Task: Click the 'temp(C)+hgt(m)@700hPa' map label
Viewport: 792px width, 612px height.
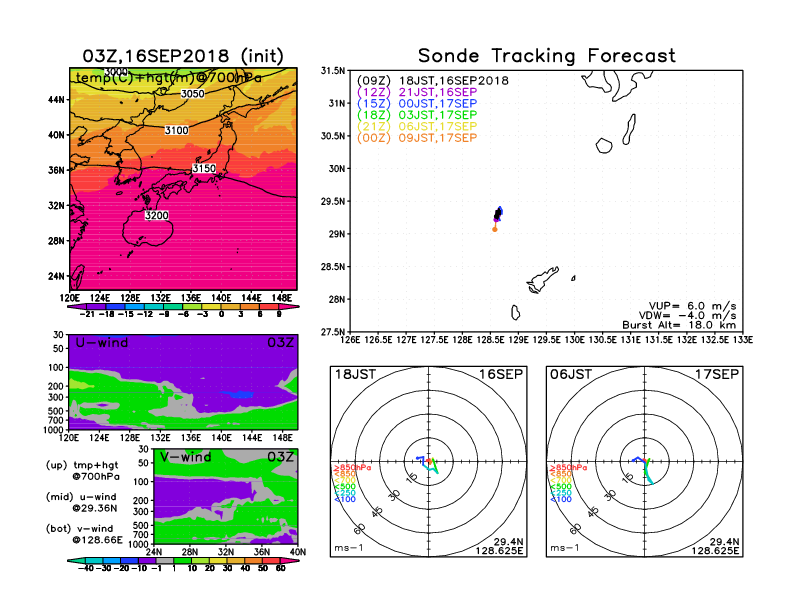Action: (169, 78)
